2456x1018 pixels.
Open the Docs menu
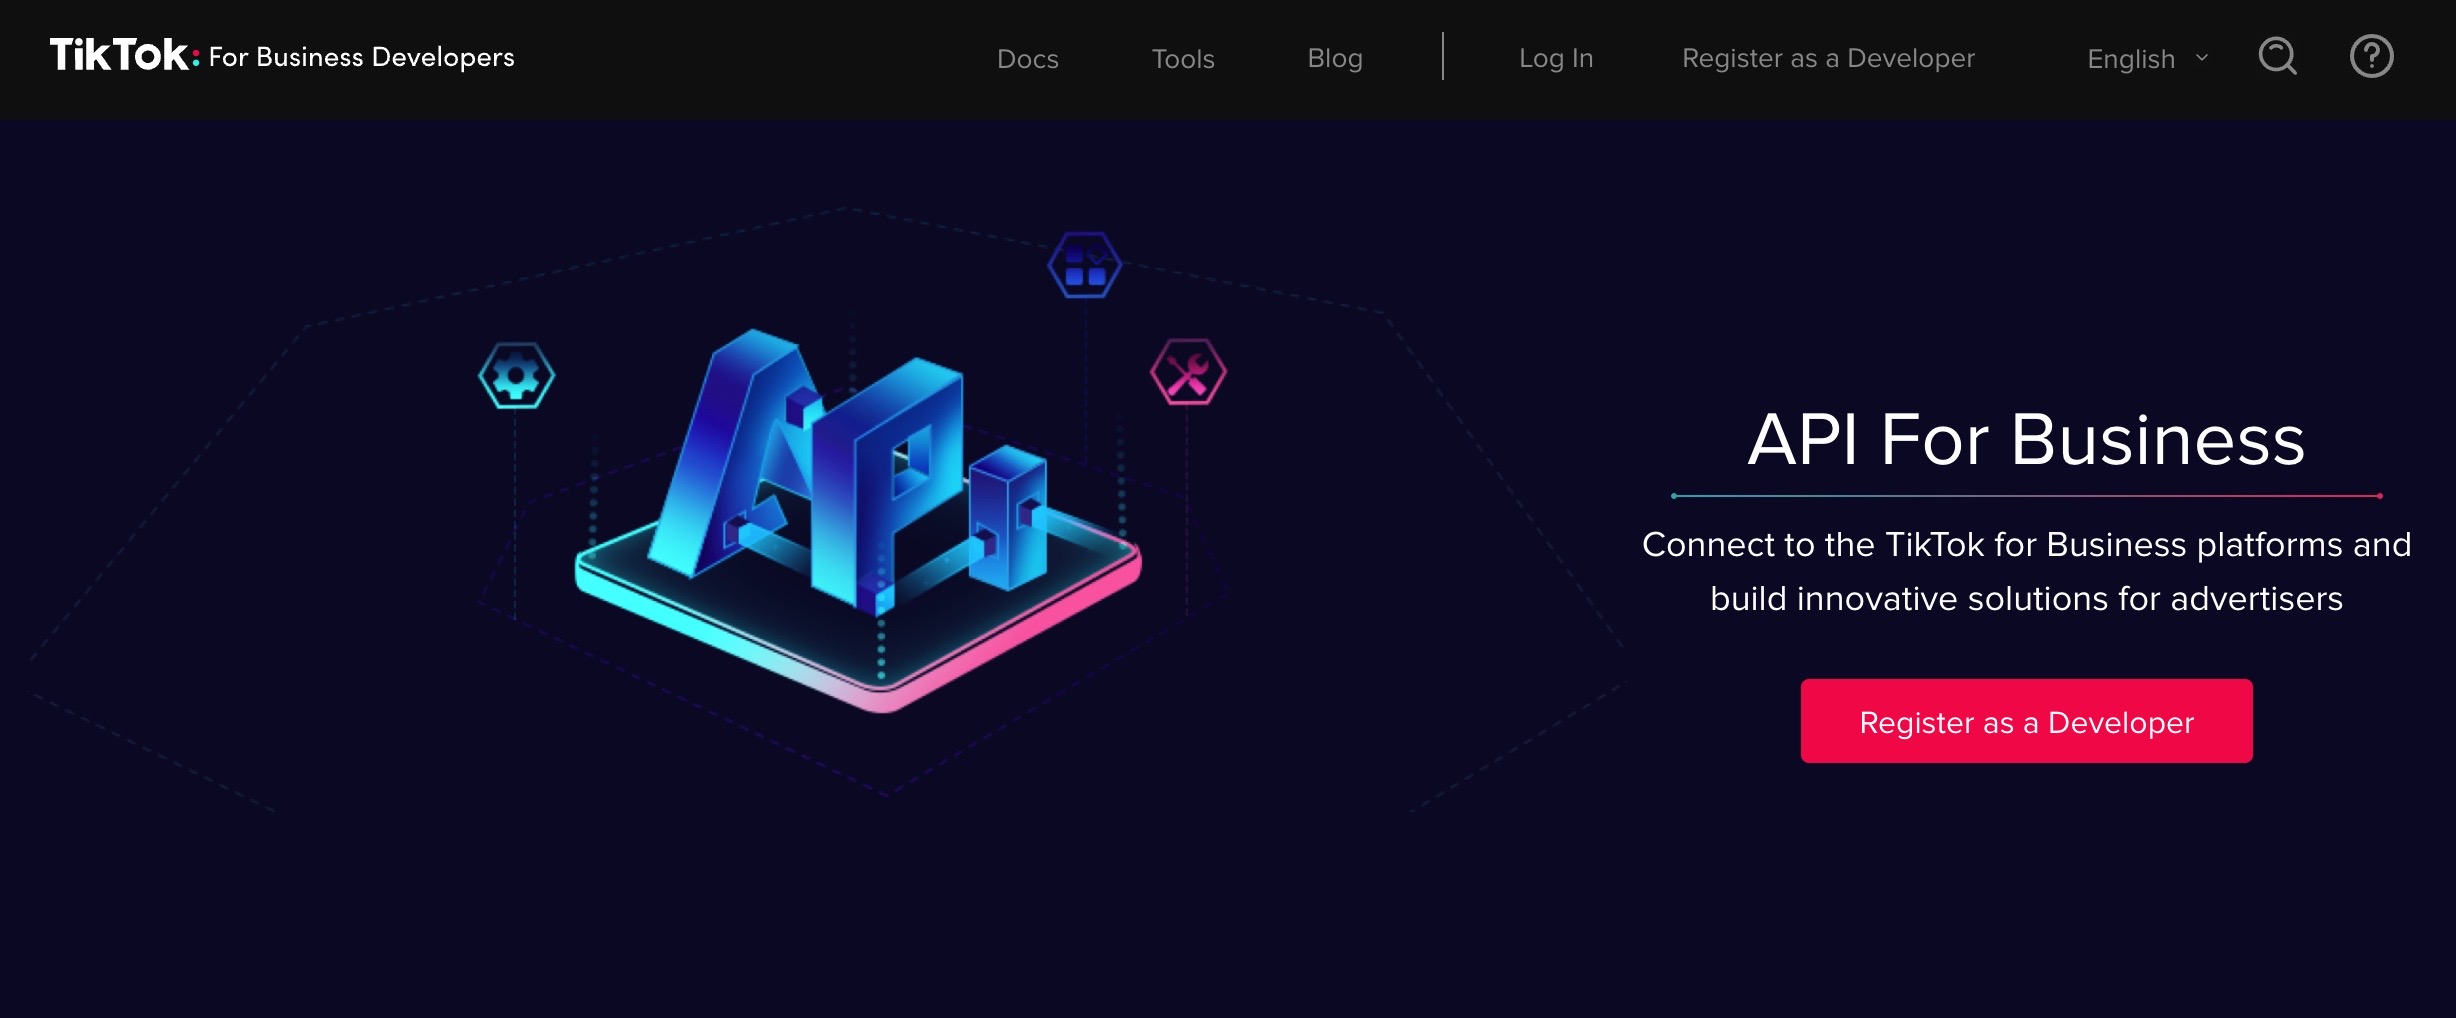click(1027, 59)
